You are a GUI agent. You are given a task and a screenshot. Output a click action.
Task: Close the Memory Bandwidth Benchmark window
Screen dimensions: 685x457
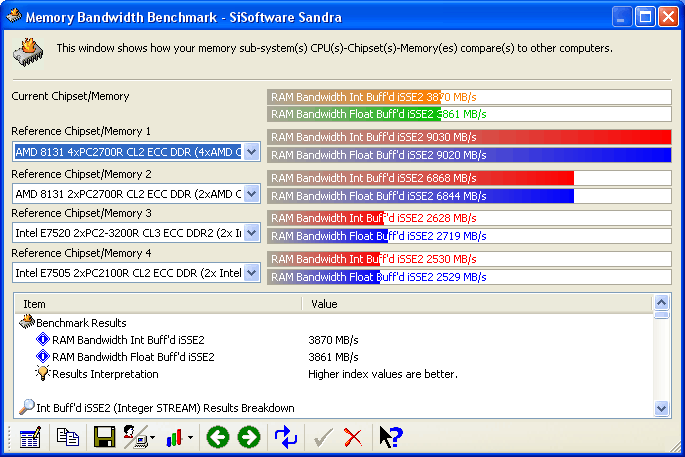point(668,17)
